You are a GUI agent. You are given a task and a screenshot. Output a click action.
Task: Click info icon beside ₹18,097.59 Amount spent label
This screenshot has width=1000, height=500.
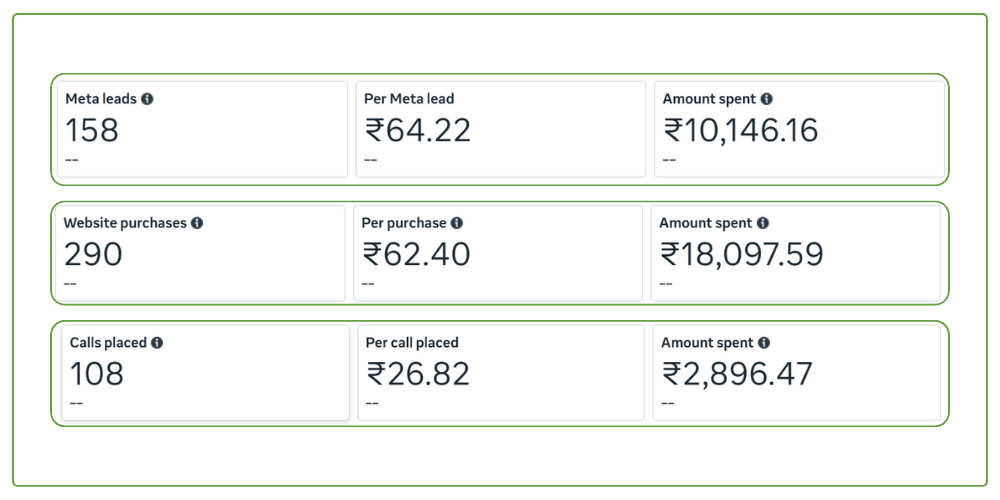(763, 223)
